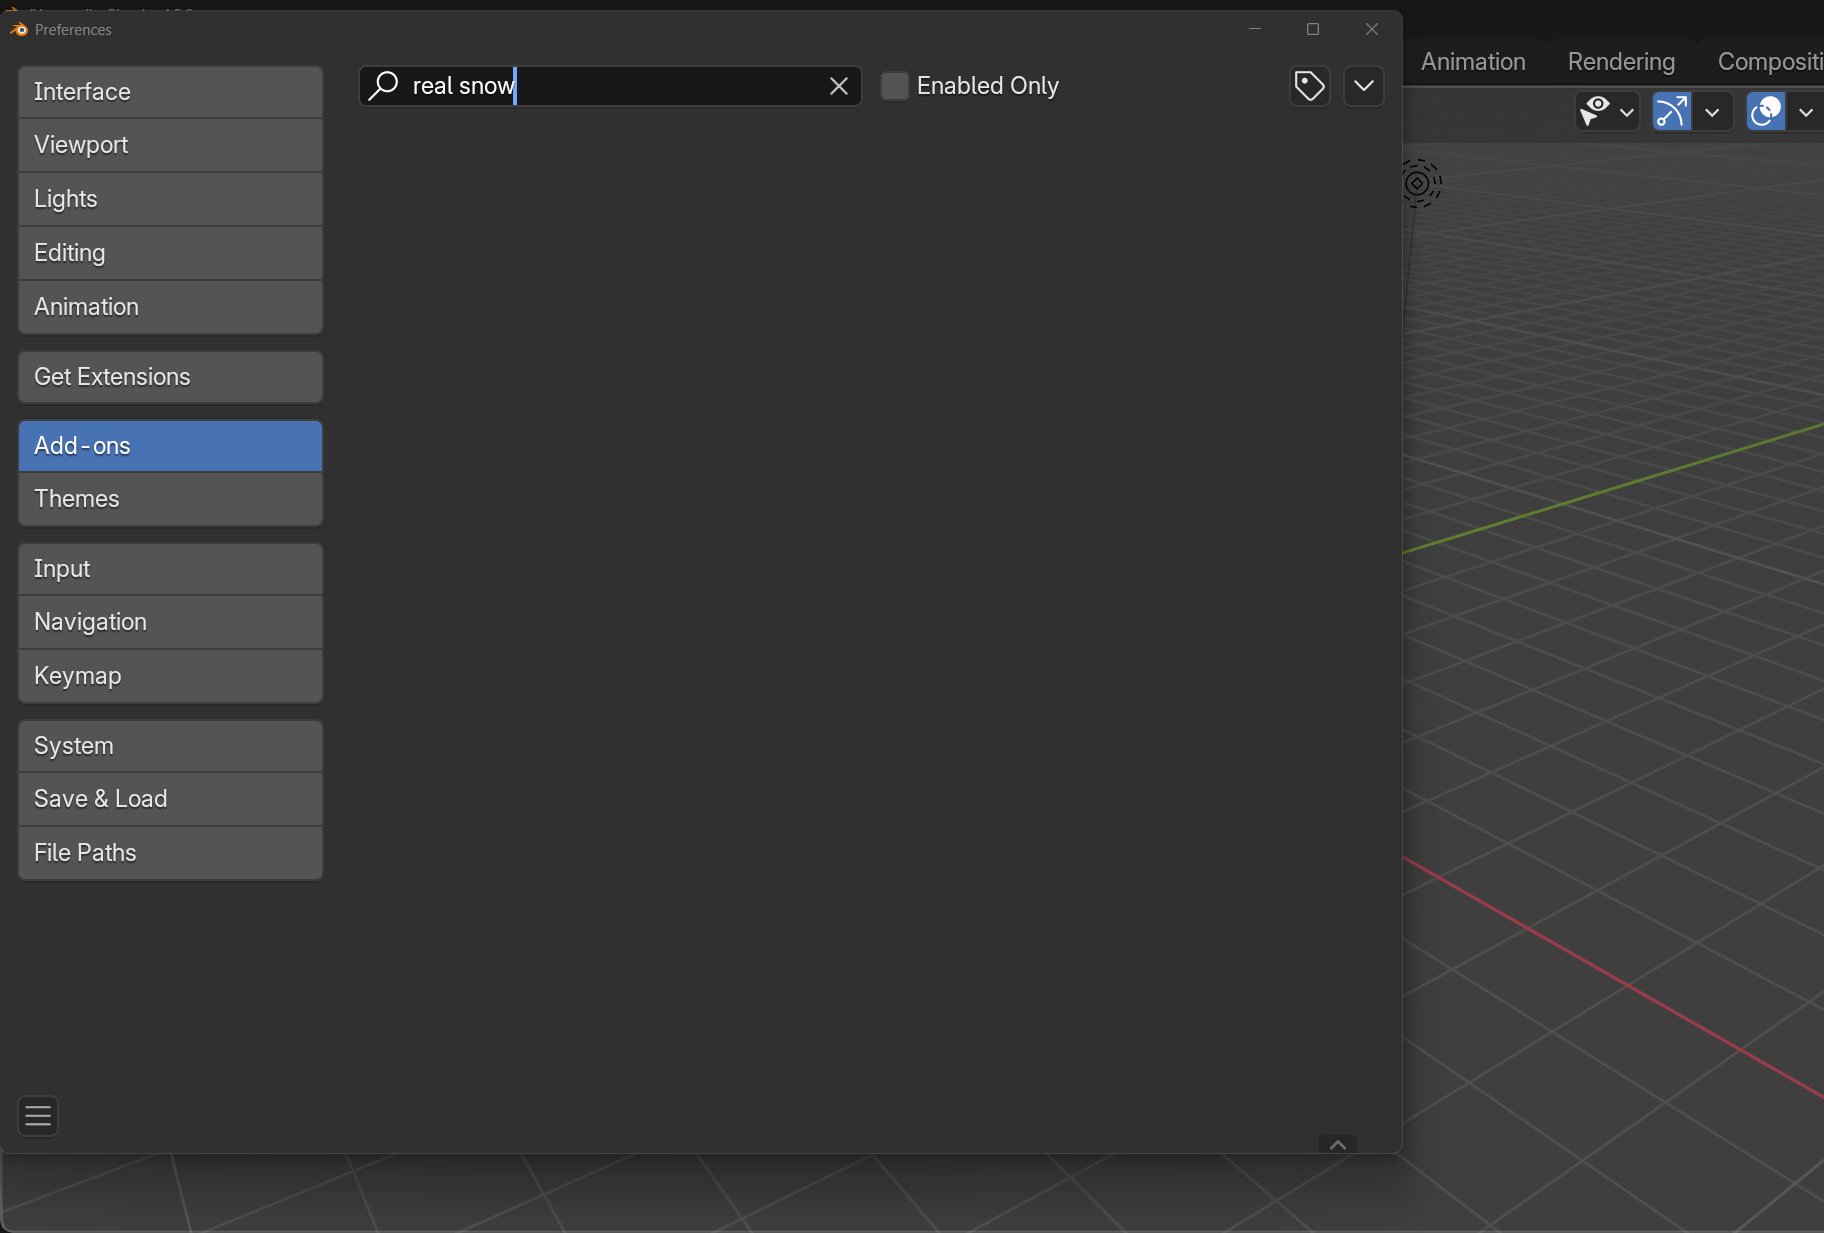Open the hamburger menu in Preferences
The width and height of the screenshot is (1824, 1233).
(x=38, y=1115)
